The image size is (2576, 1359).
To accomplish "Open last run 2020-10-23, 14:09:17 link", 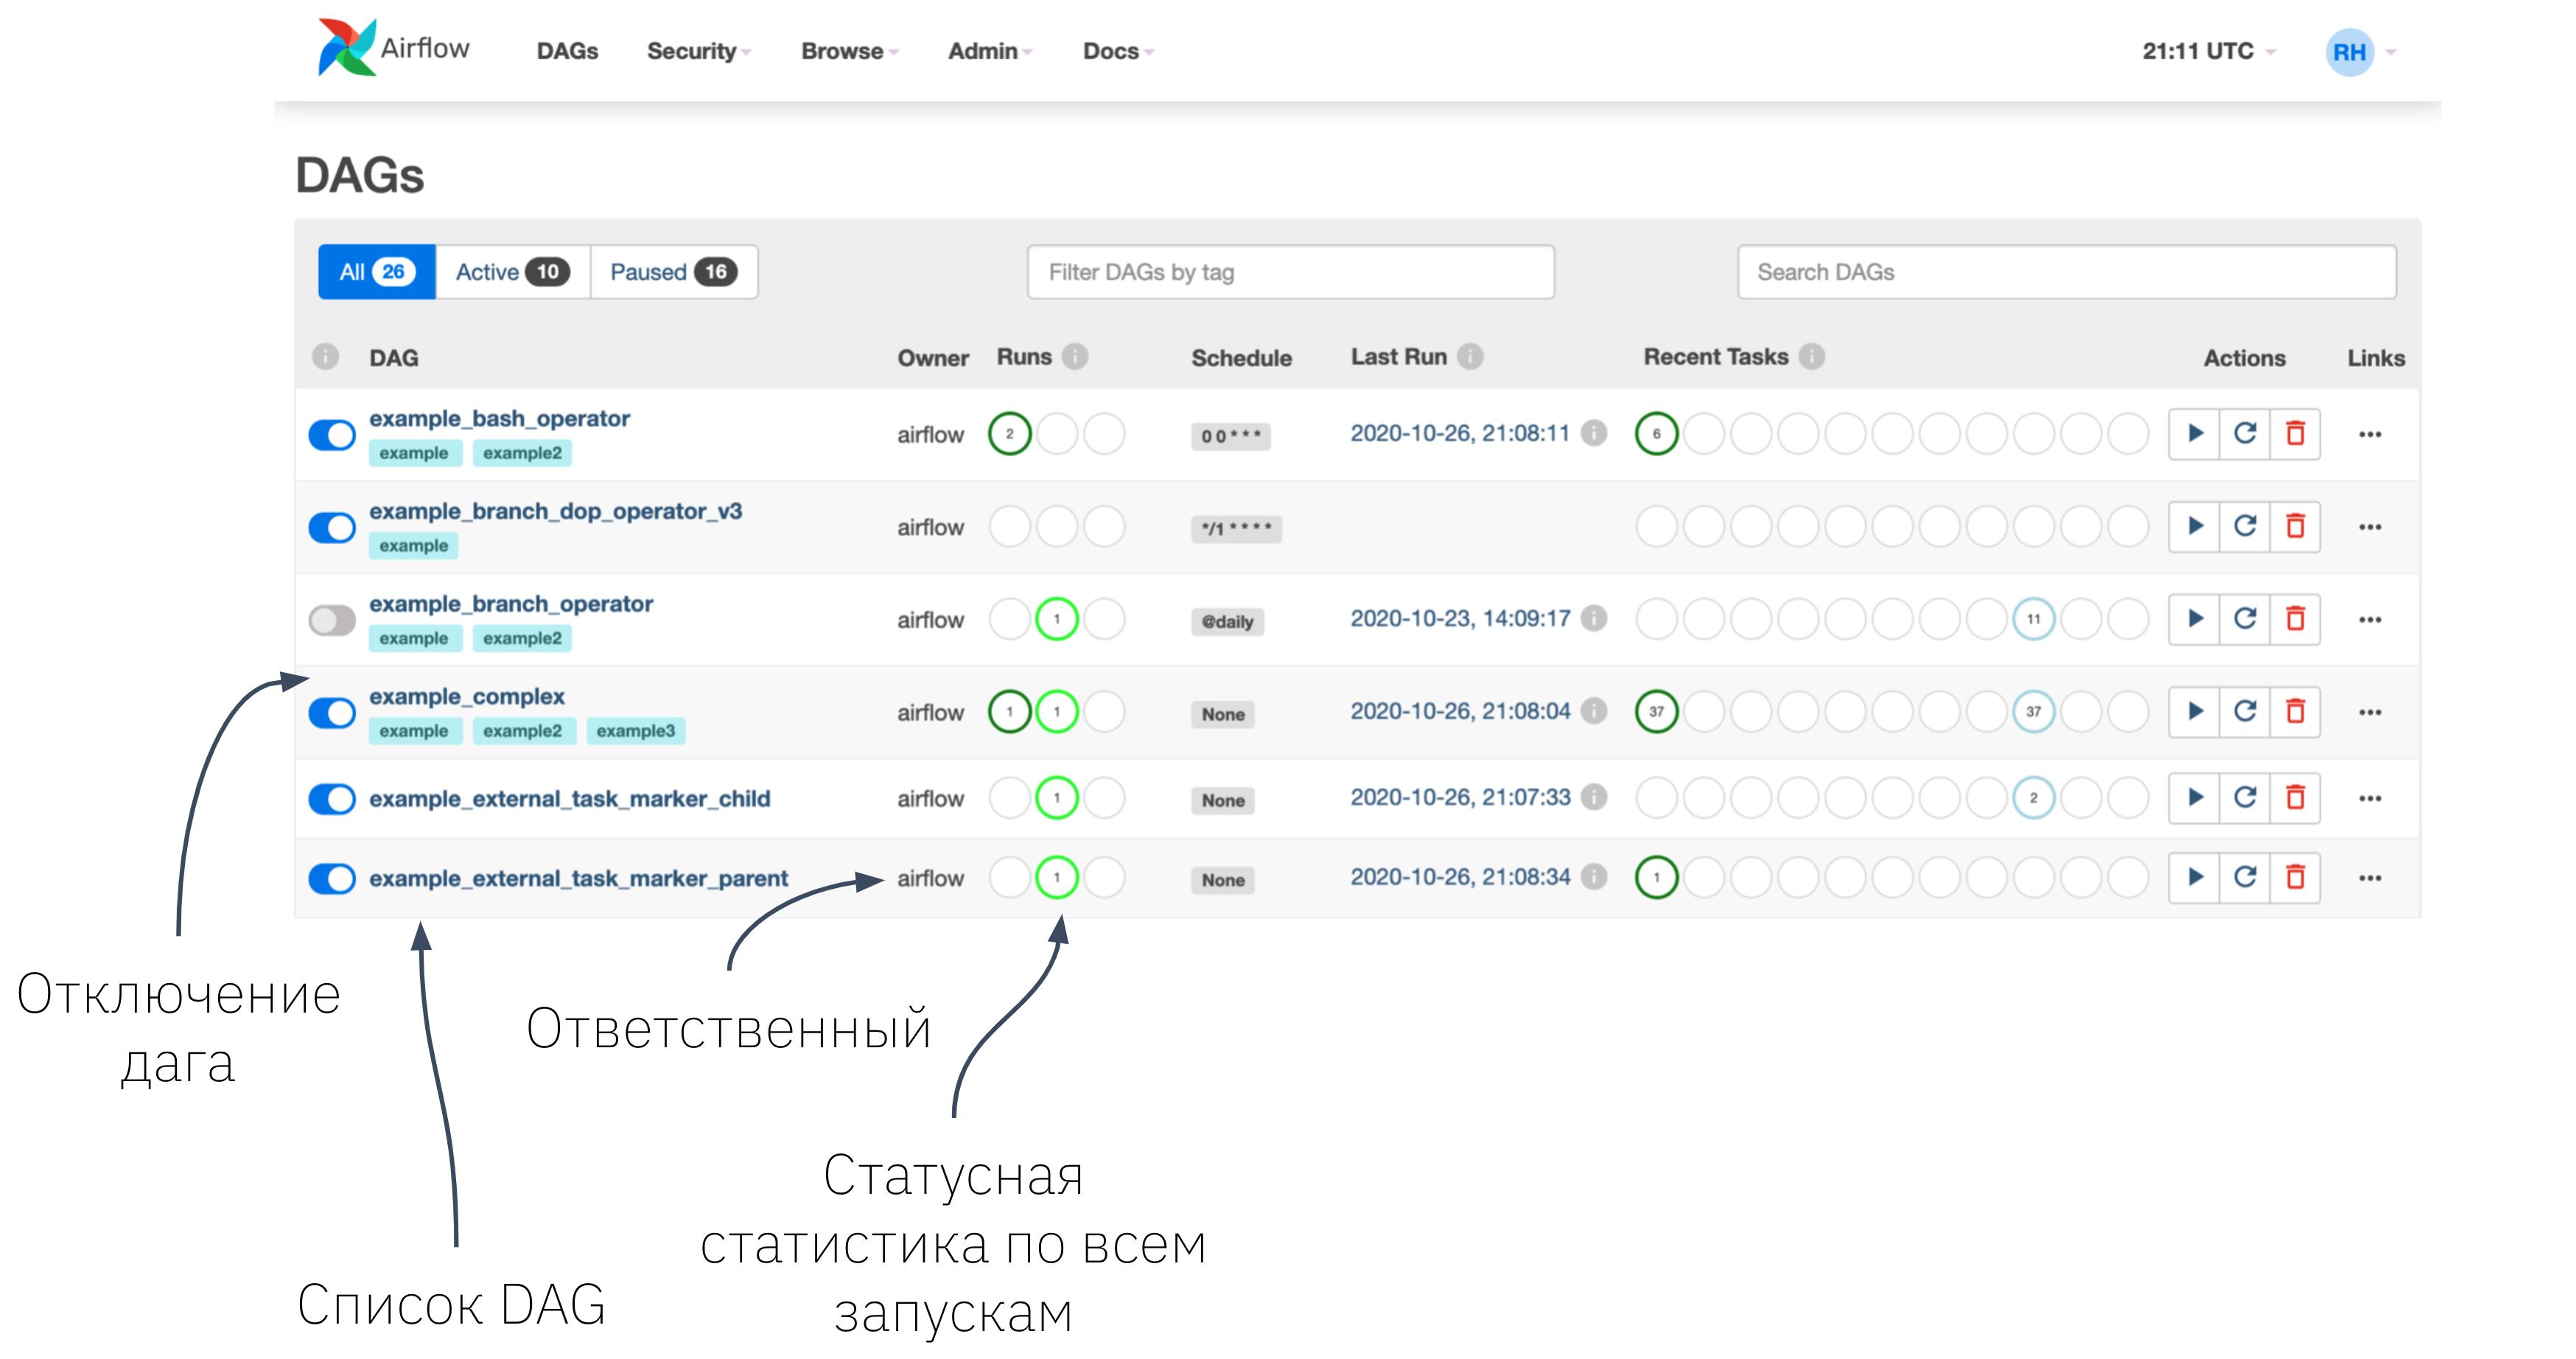I will pyautogui.click(x=1460, y=618).
